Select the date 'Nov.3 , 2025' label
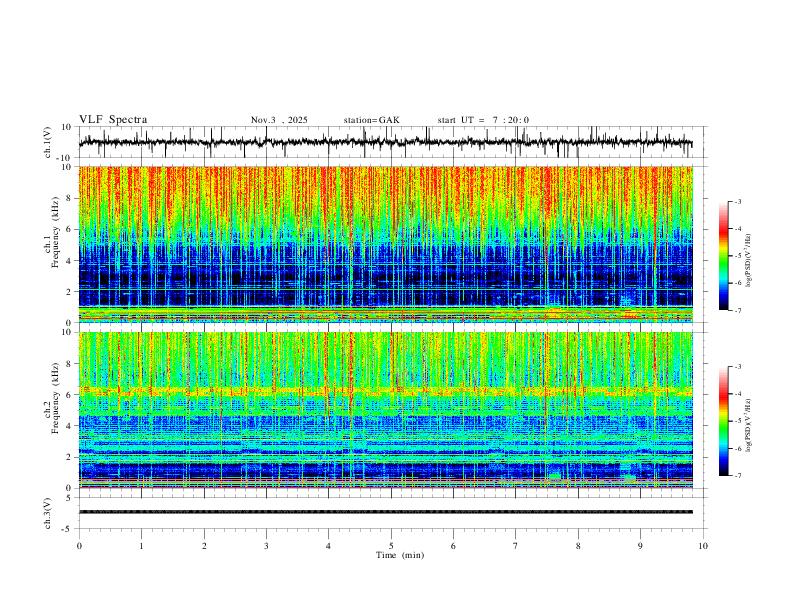The width and height of the screenshot is (792, 612). coord(279,120)
